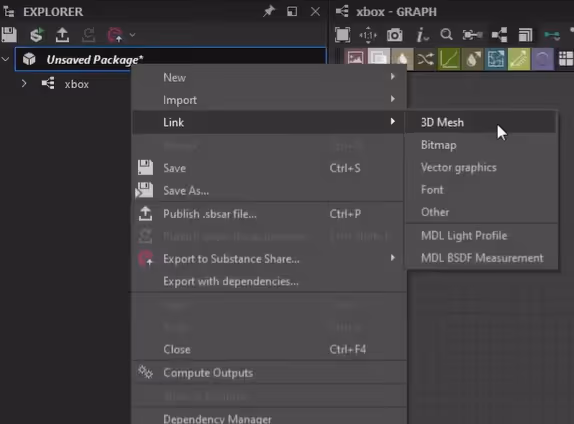
Task: Link an MDL BSDF Measurement
Action: point(481,258)
